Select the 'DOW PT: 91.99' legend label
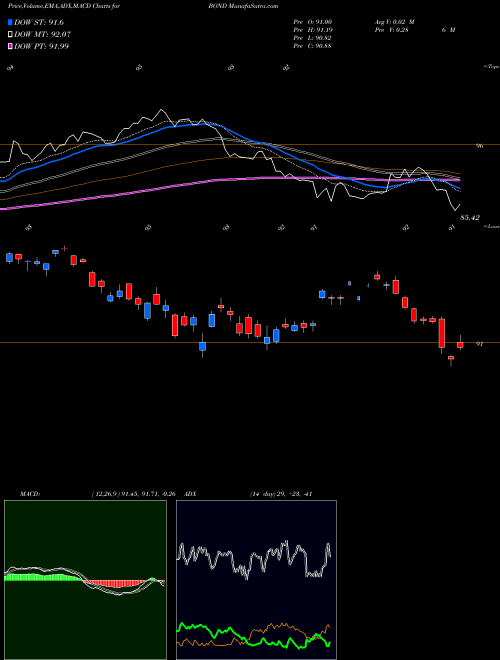 [x=41, y=46]
